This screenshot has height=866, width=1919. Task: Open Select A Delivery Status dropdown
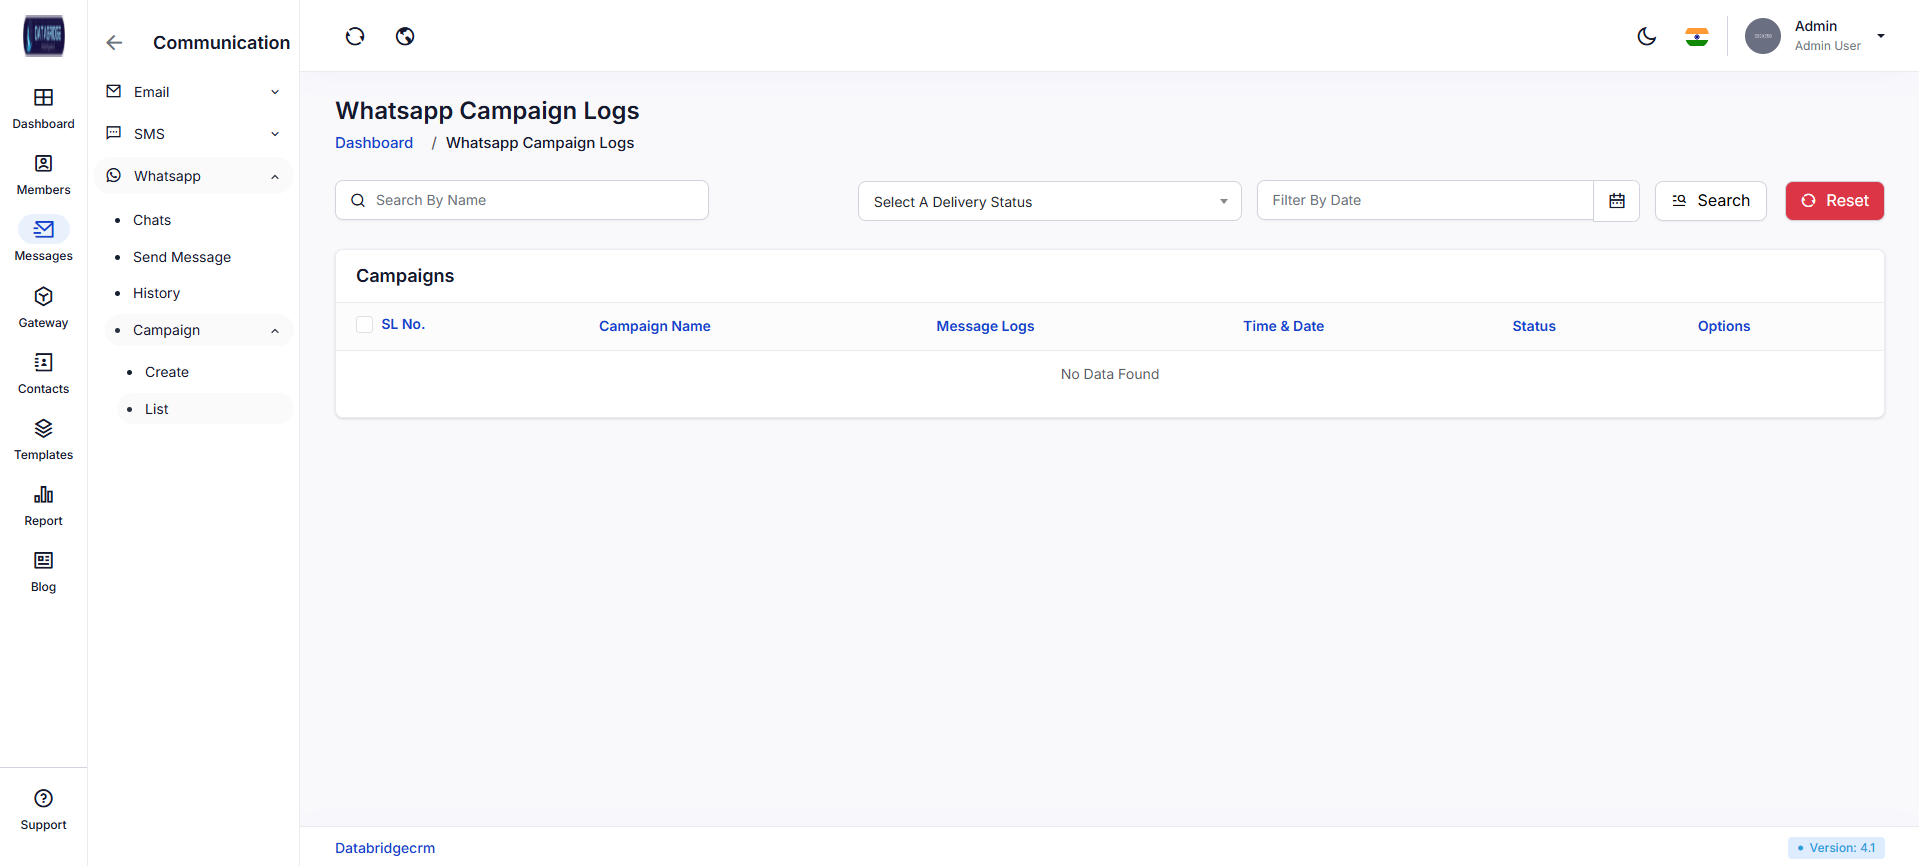coord(1049,201)
